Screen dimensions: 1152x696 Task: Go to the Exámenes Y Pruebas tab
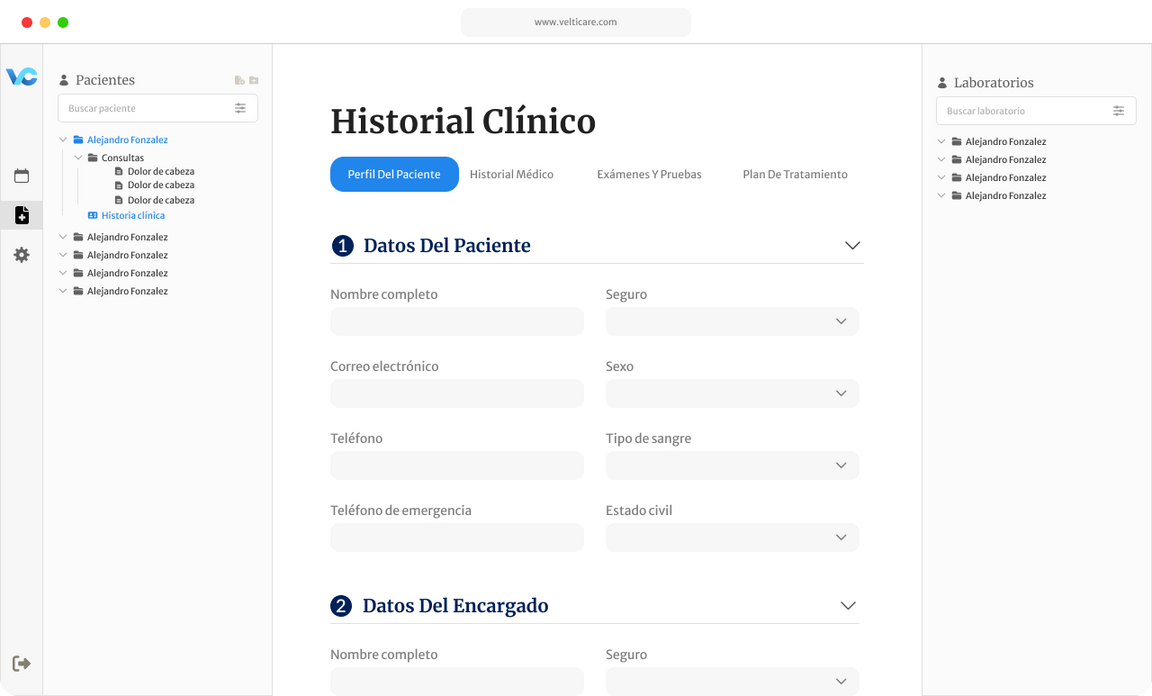[x=649, y=174]
